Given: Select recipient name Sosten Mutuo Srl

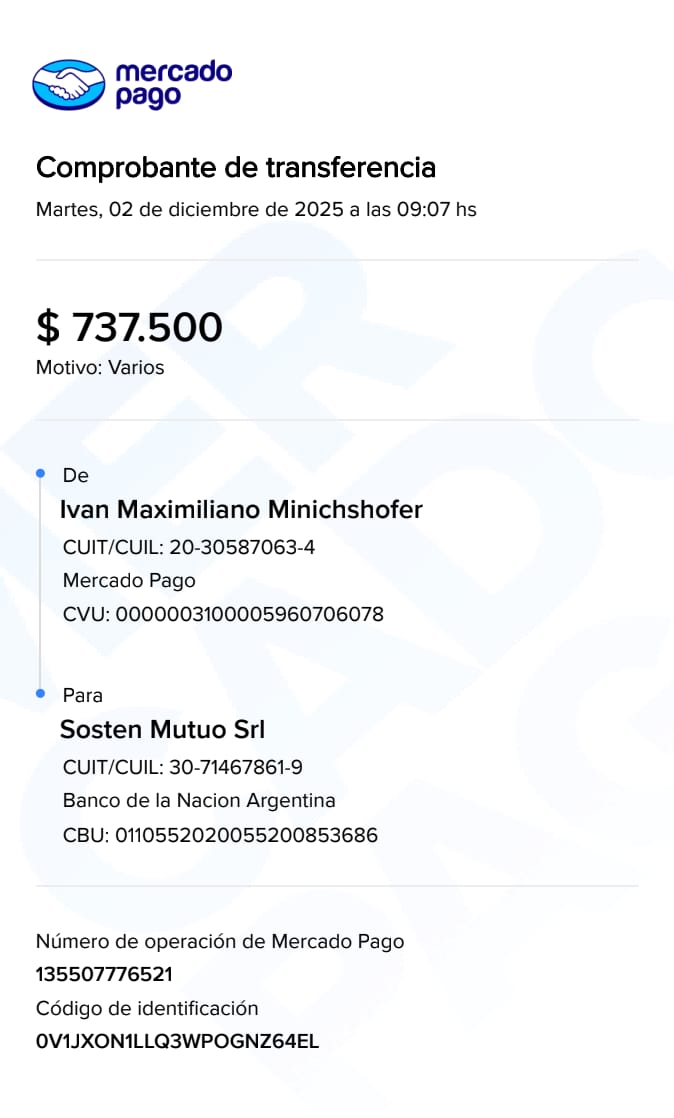Looking at the screenshot, I should tap(162, 729).
